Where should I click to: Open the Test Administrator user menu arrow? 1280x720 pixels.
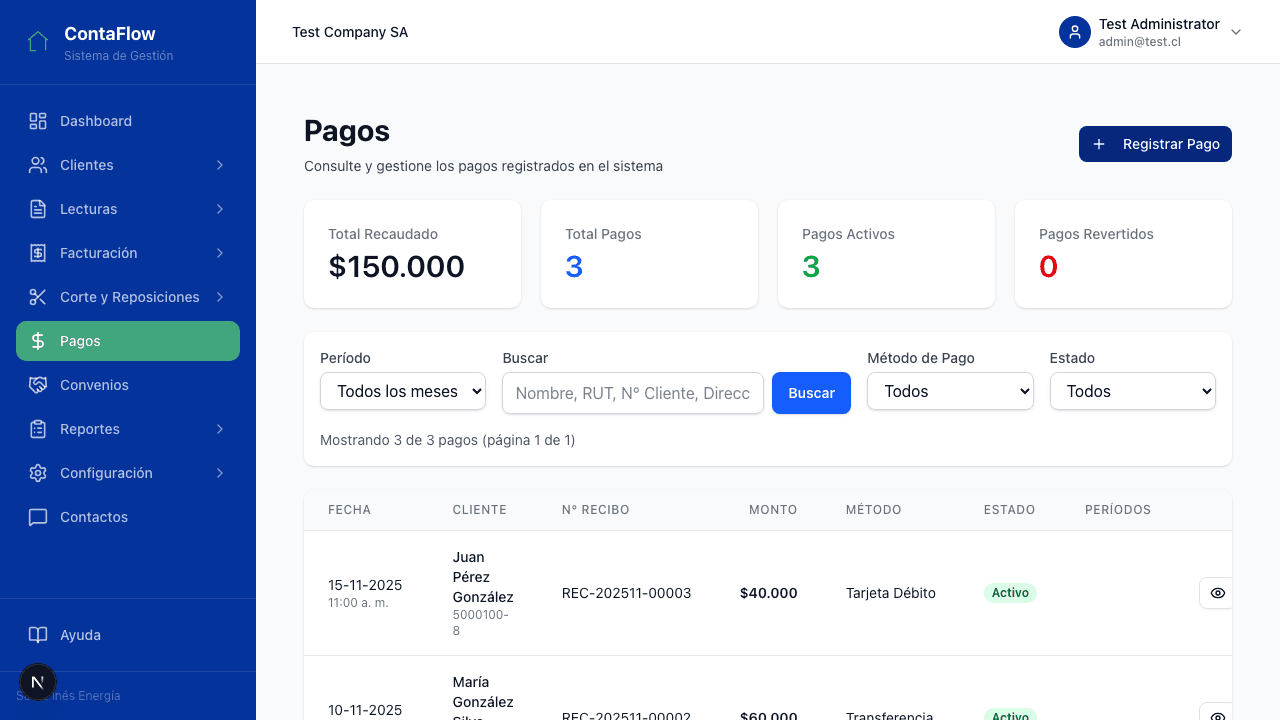pyautogui.click(x=1236, y=32)
